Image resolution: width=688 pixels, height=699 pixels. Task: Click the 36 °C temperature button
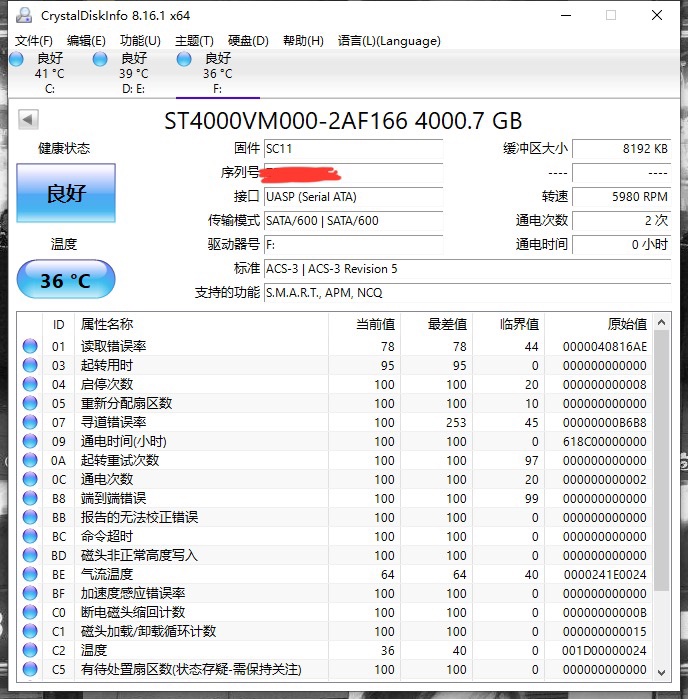(66, 280)
